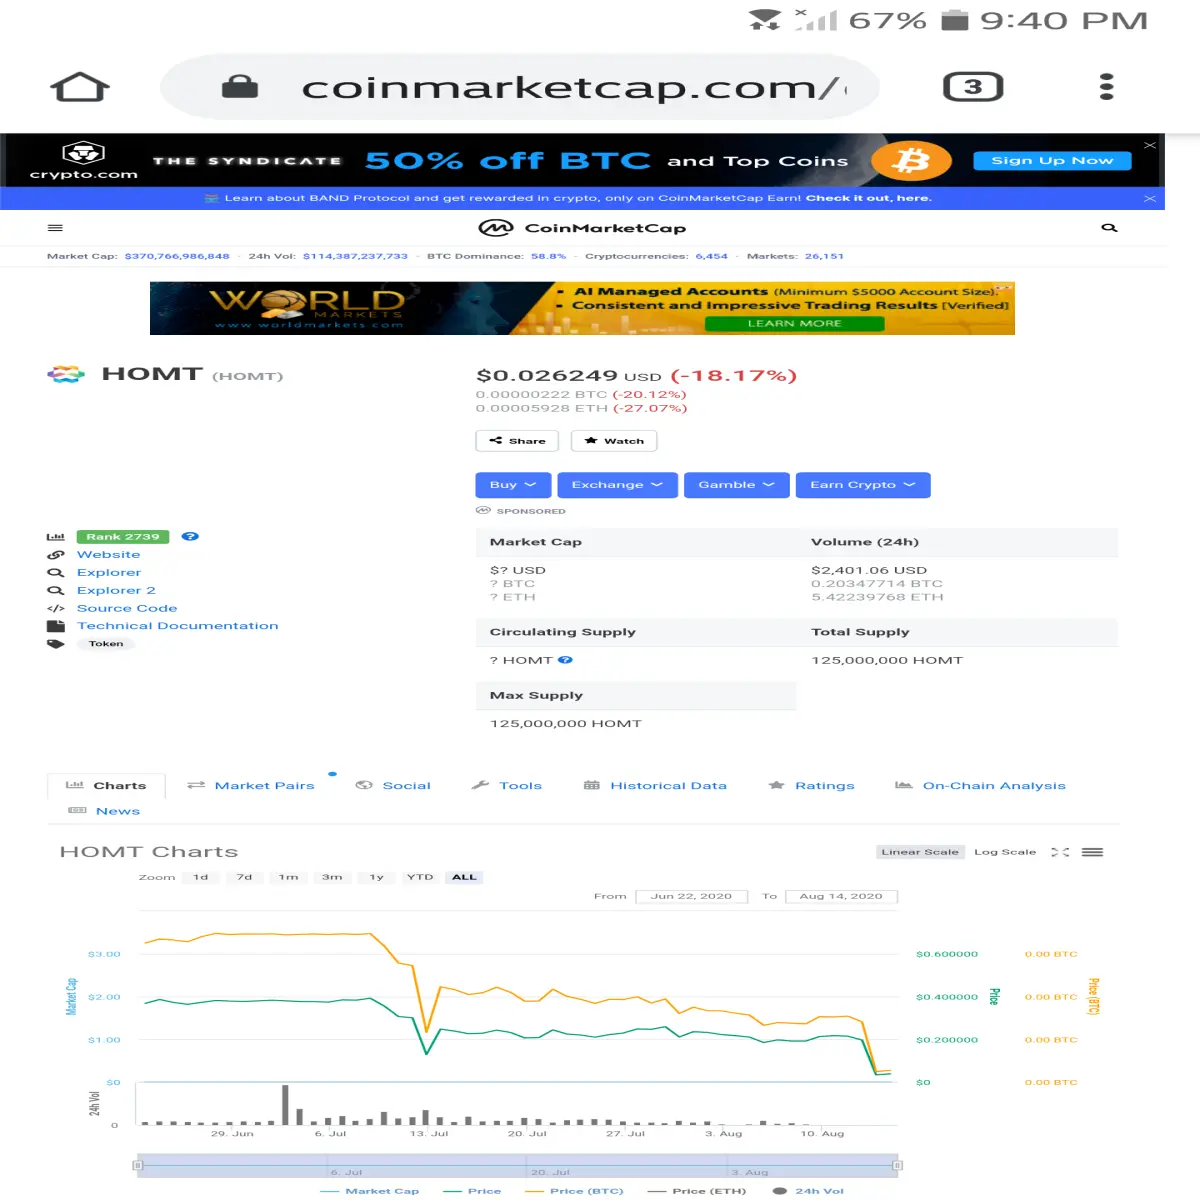Click the Circulating Supply help icon
Viewport: 1200px width, 1200px height.
(x=565, y=660)
